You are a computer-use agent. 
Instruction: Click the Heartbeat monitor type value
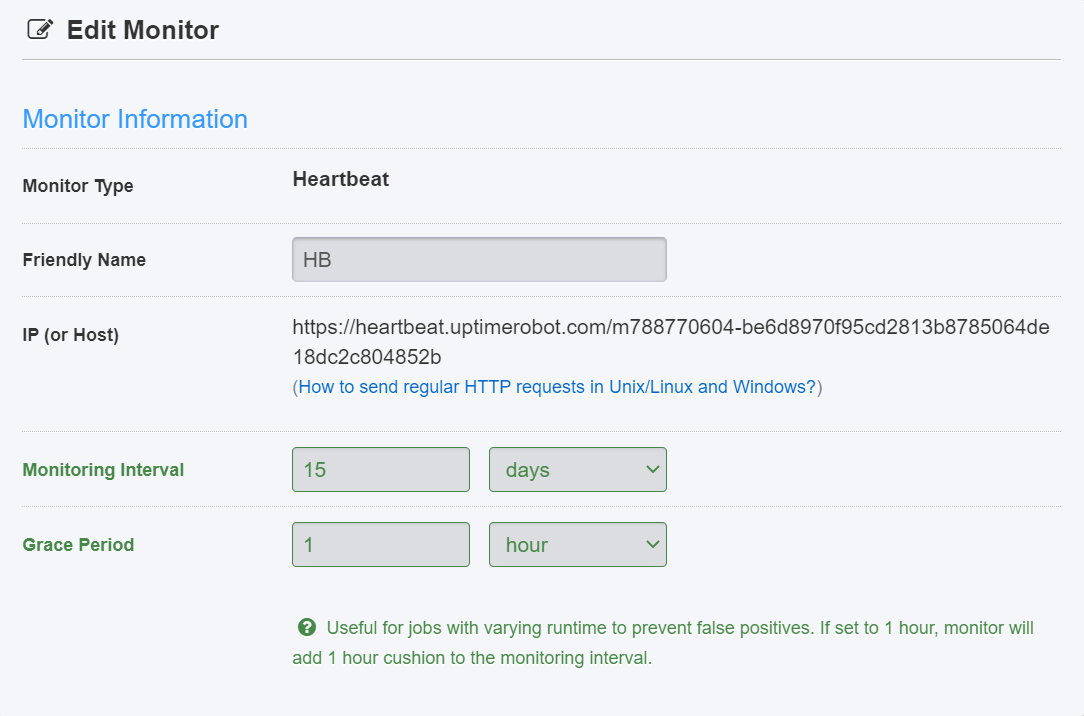341,179
